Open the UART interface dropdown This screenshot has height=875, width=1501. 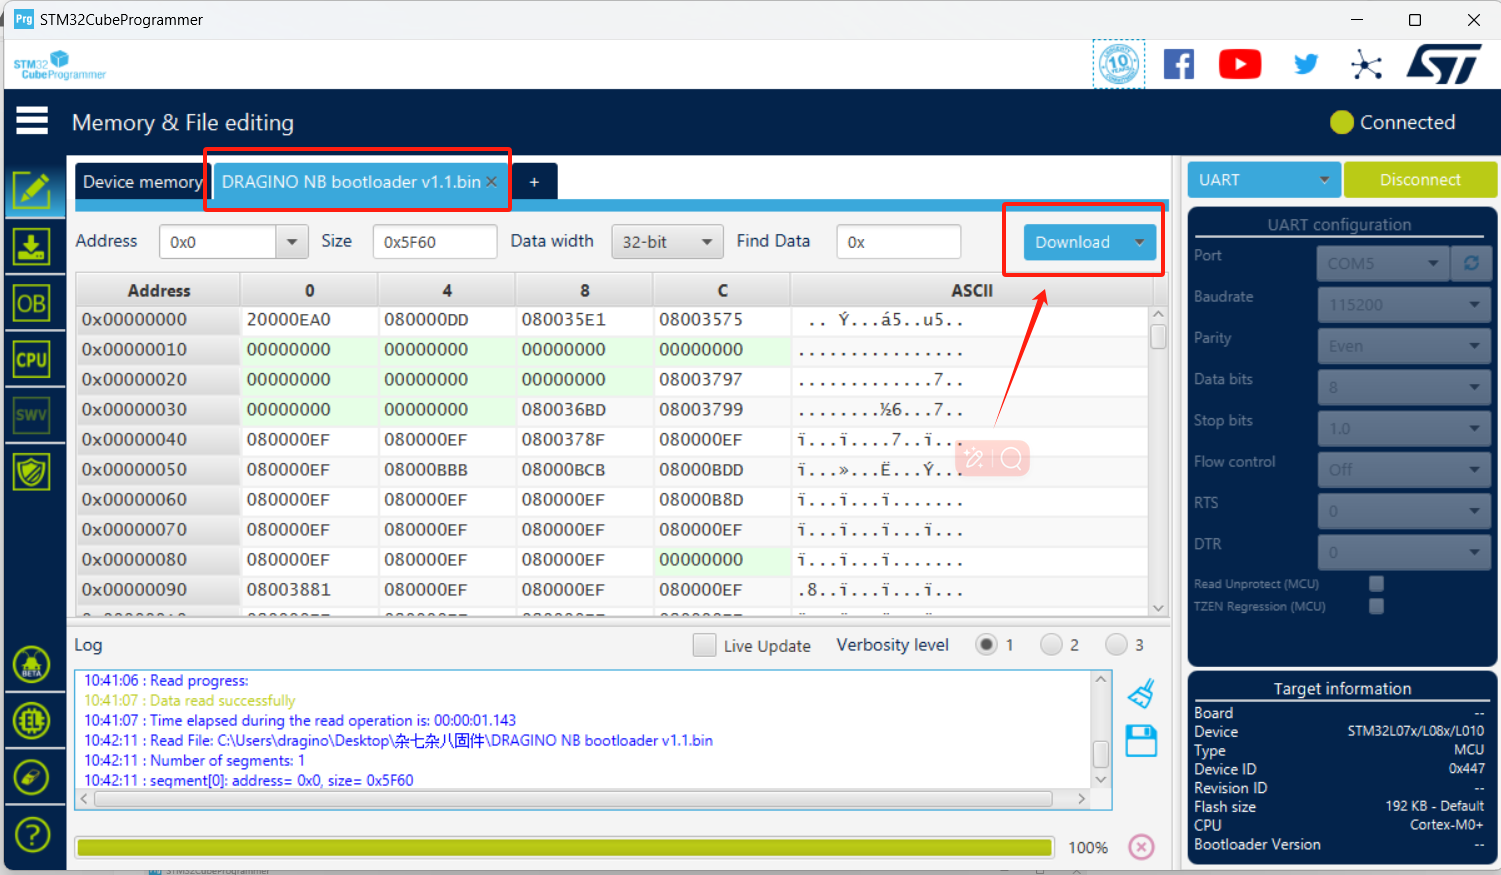(1264, 180)
